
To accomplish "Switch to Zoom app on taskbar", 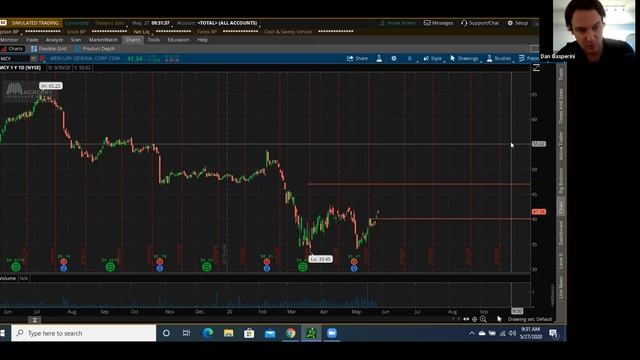I will tap(331, 333).
